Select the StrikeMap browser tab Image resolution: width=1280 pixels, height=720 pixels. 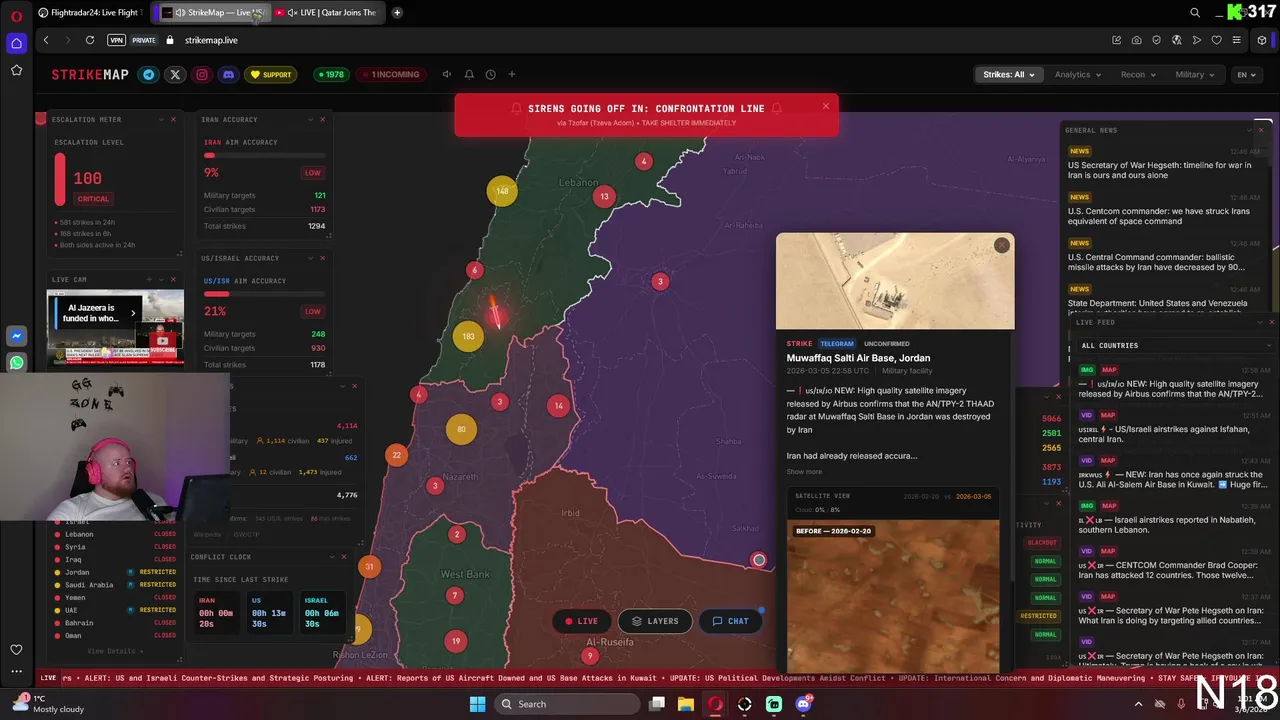tap(212, 13)
